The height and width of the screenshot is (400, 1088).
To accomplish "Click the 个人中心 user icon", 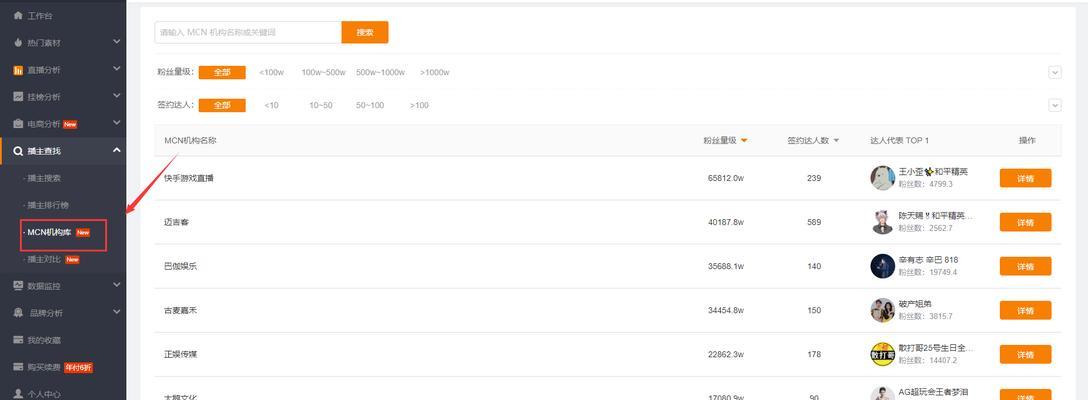I will click(x=18, y=394).
